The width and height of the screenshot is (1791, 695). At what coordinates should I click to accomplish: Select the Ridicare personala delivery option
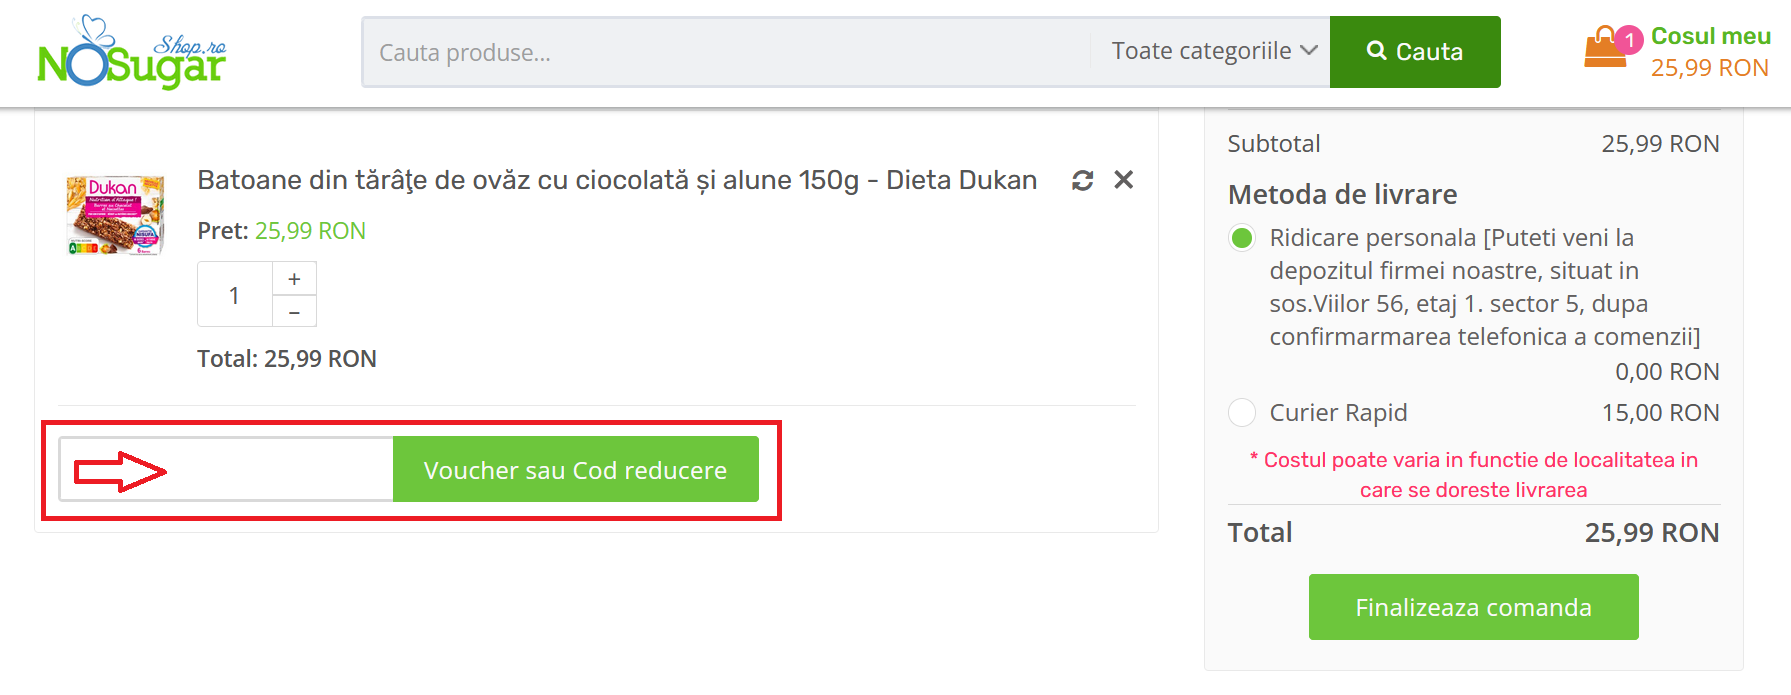pos(1242,238)
